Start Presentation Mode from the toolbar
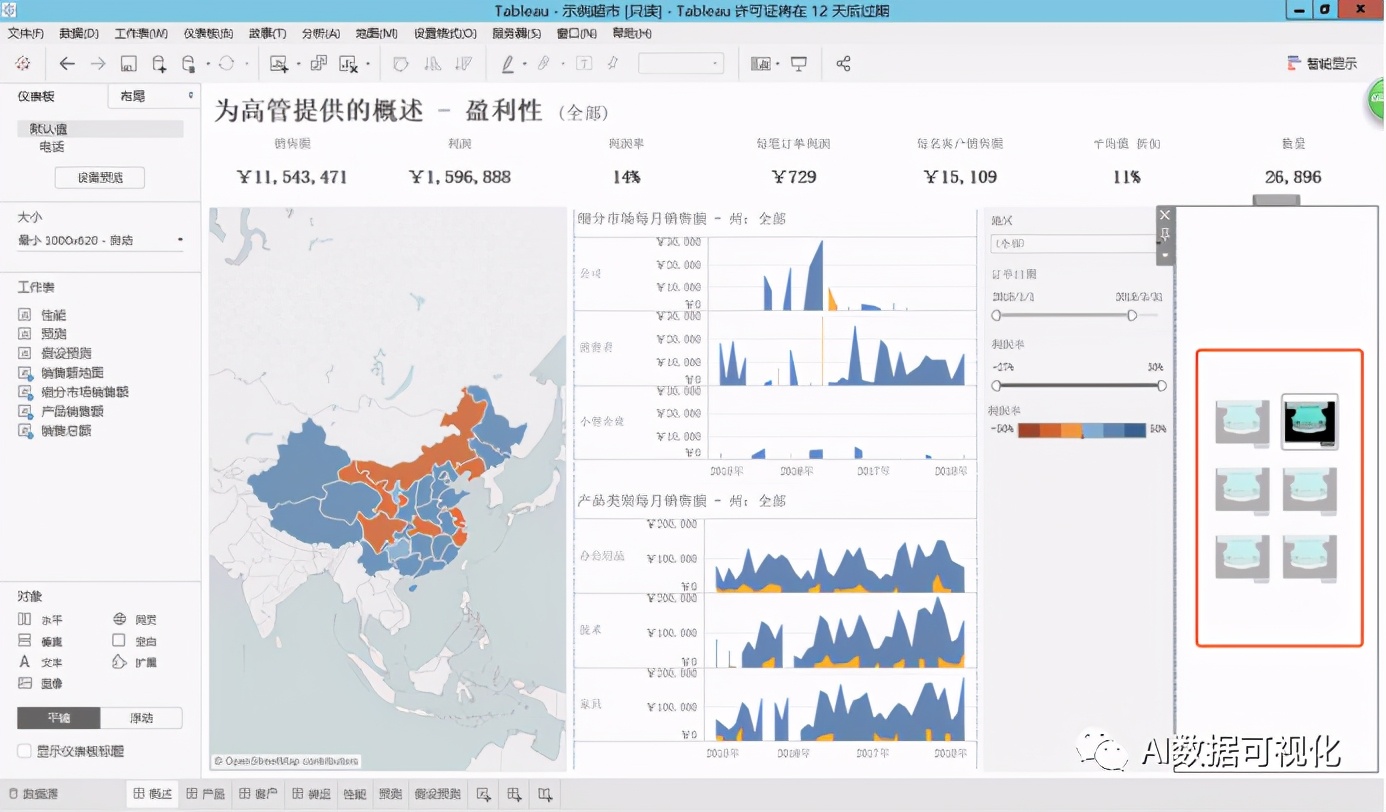The height and width of the screenshot is (812, 1386). coord(798,63)
